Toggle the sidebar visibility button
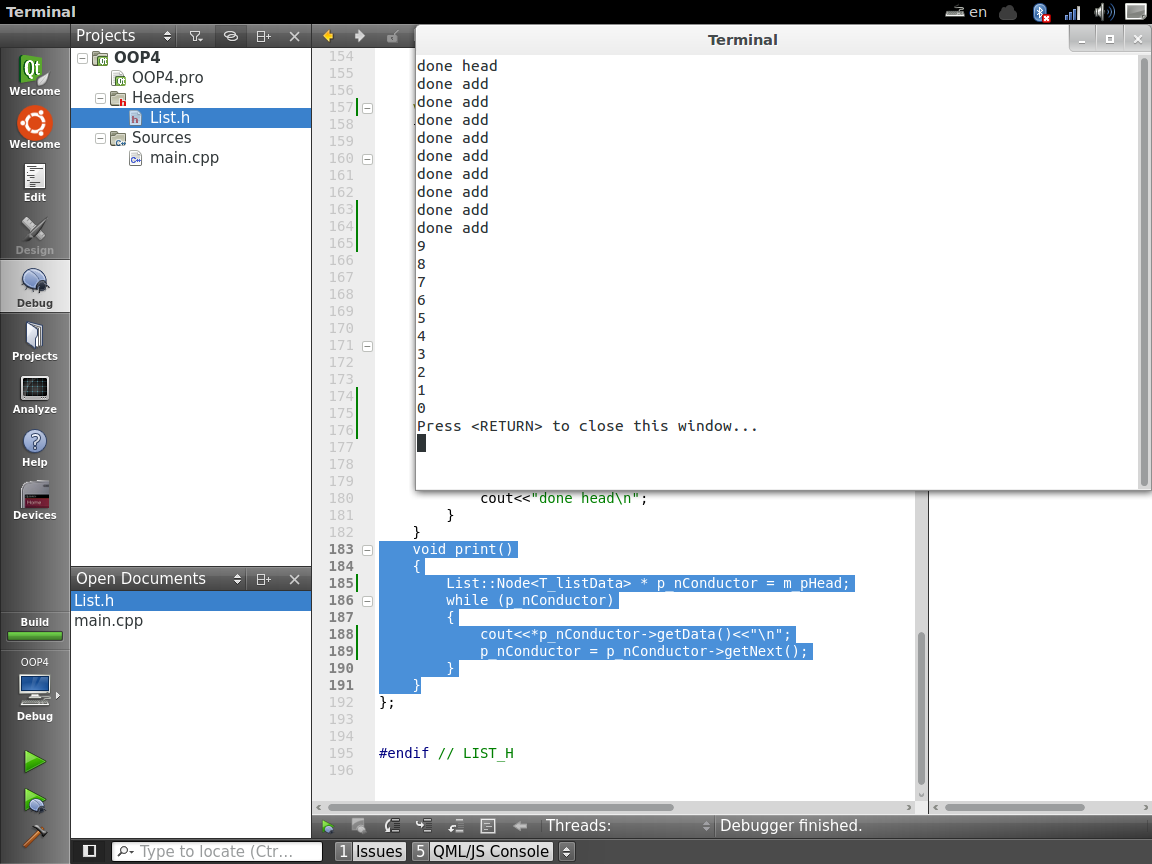Screen dimensions: 1152x864 (89, 851)
